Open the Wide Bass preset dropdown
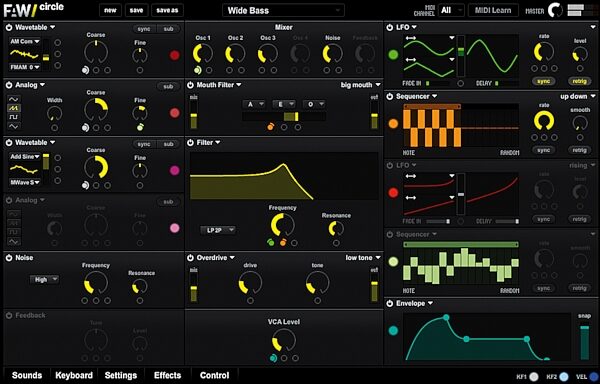This screenshot has width=600, height=384. pos(283,10)
